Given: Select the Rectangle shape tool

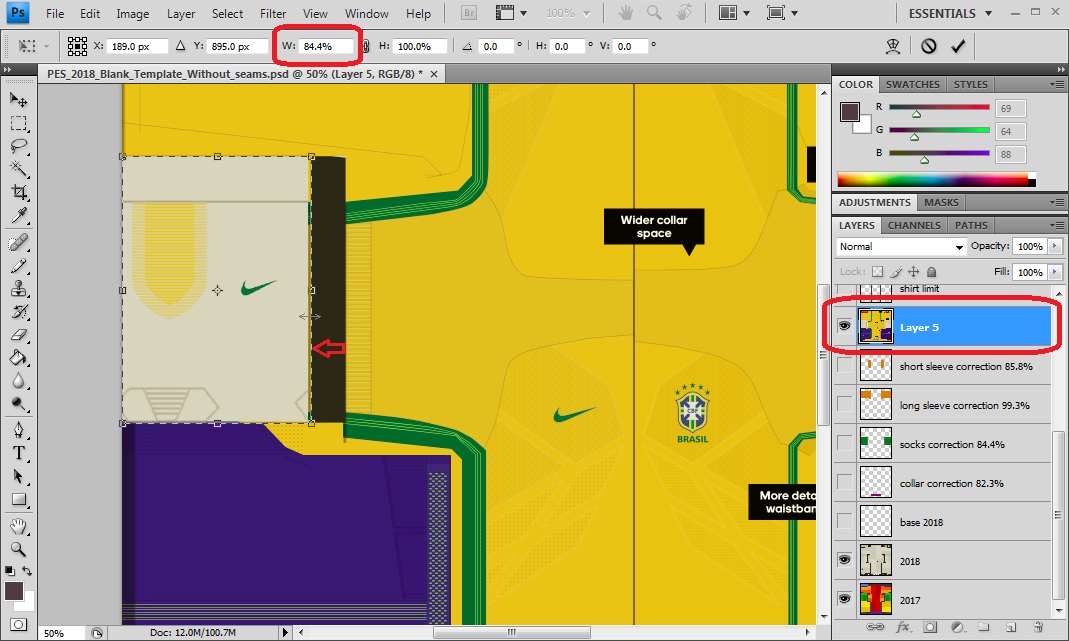Looking at the screenshot, I should pyautogui.click(x=18, y=500).
